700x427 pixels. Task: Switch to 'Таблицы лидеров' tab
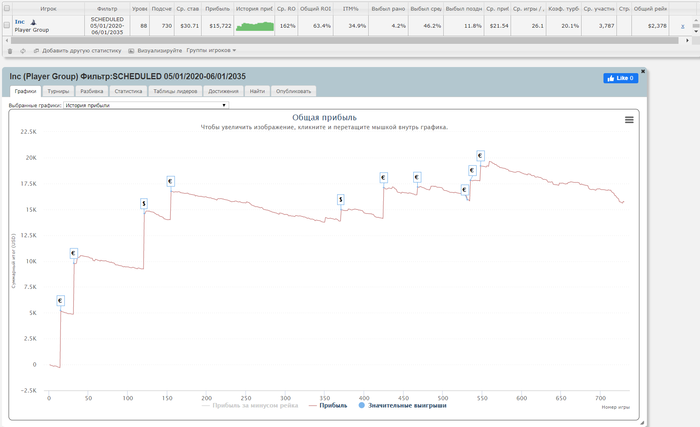pyautogui.click(x=175, y=91)
